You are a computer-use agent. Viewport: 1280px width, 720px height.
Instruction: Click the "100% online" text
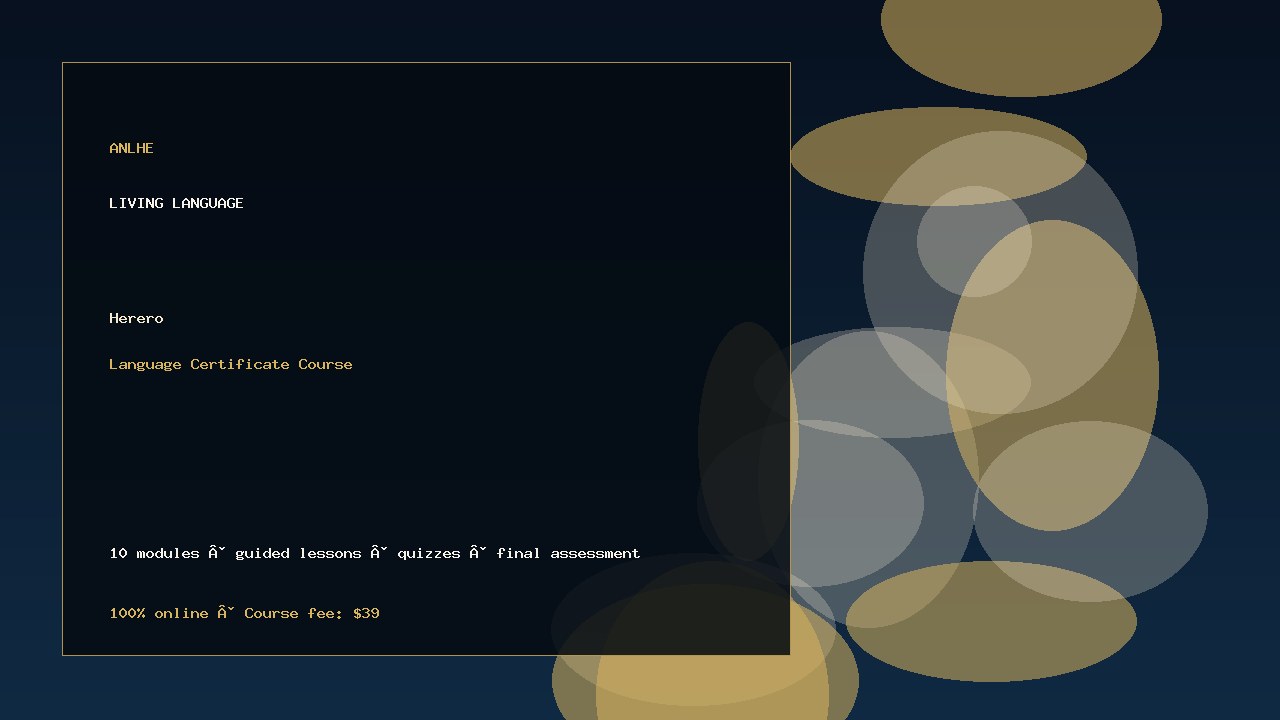pos(159,613)
